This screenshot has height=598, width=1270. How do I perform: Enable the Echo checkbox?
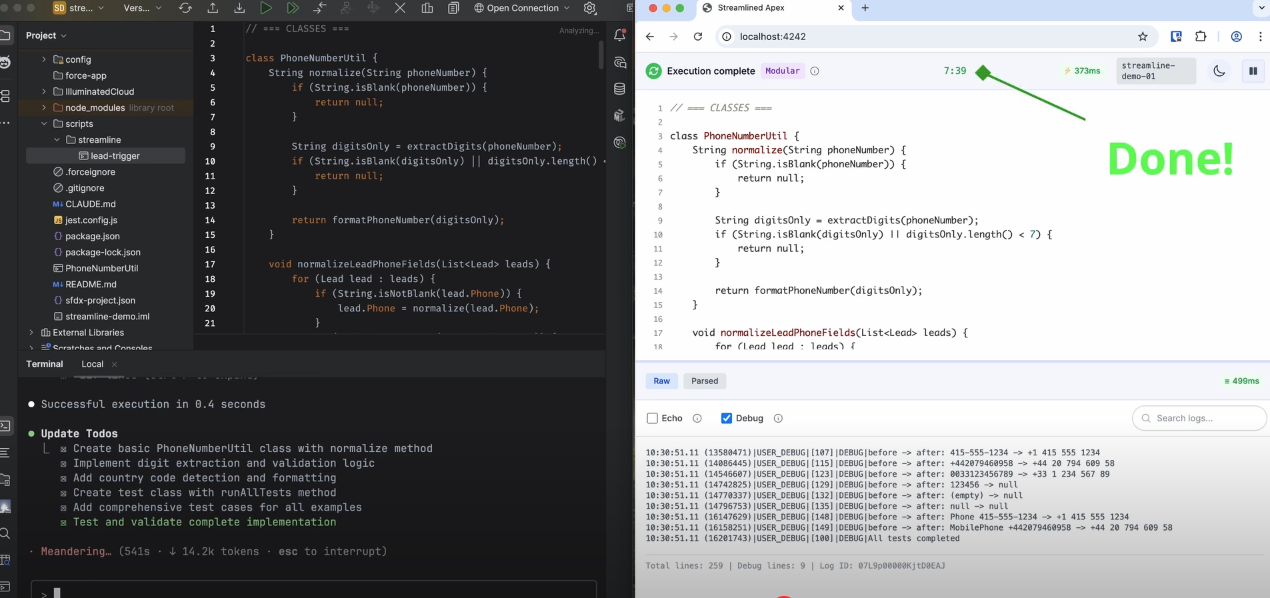(653, 418)
